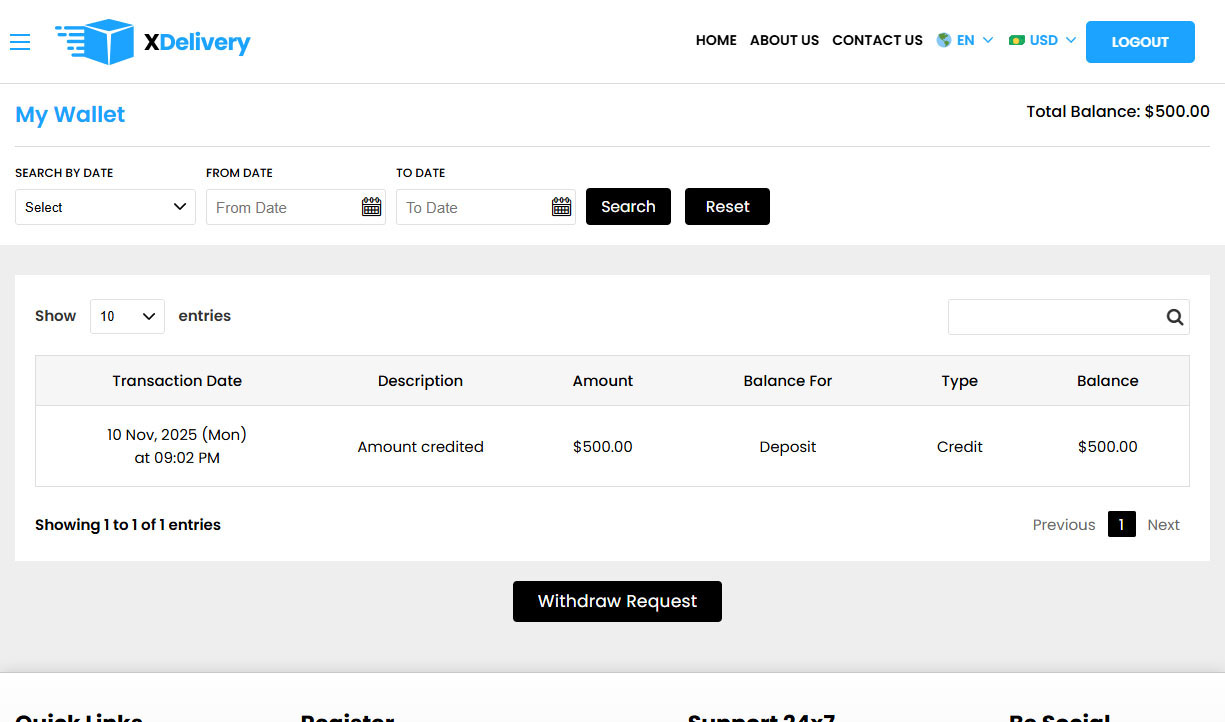Click the "Deposit" cell
This screenshot has width=1225, height=722.
coord(788,447)
